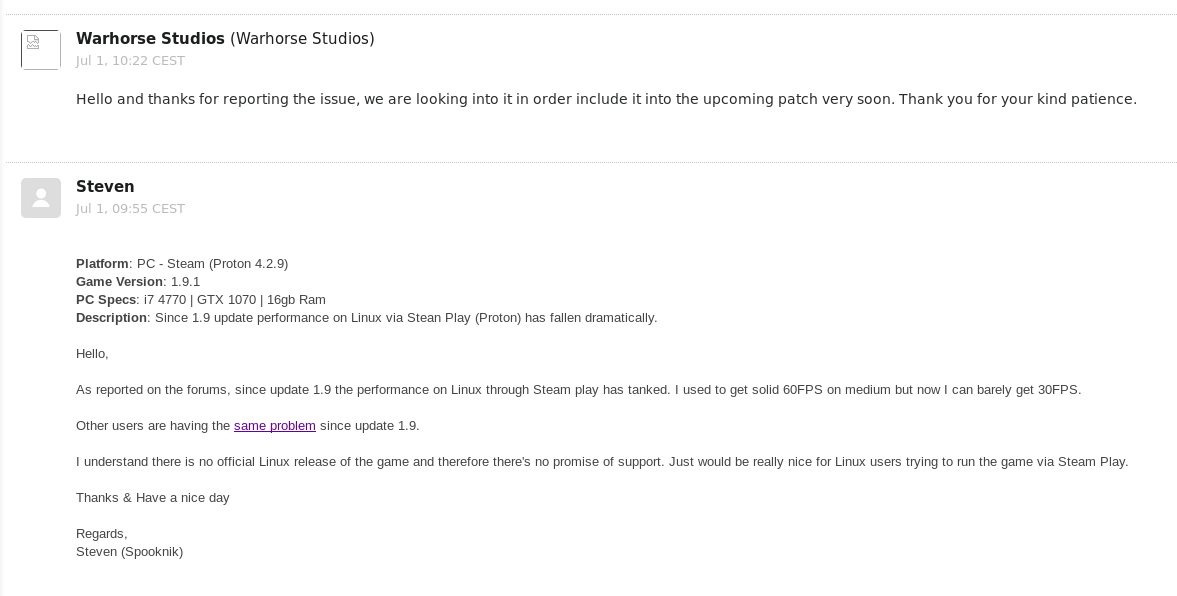Viewport: 1177px width, 596px height.
Task: Click Steven's gray default user avatar
Action: [x=41, y=198]
